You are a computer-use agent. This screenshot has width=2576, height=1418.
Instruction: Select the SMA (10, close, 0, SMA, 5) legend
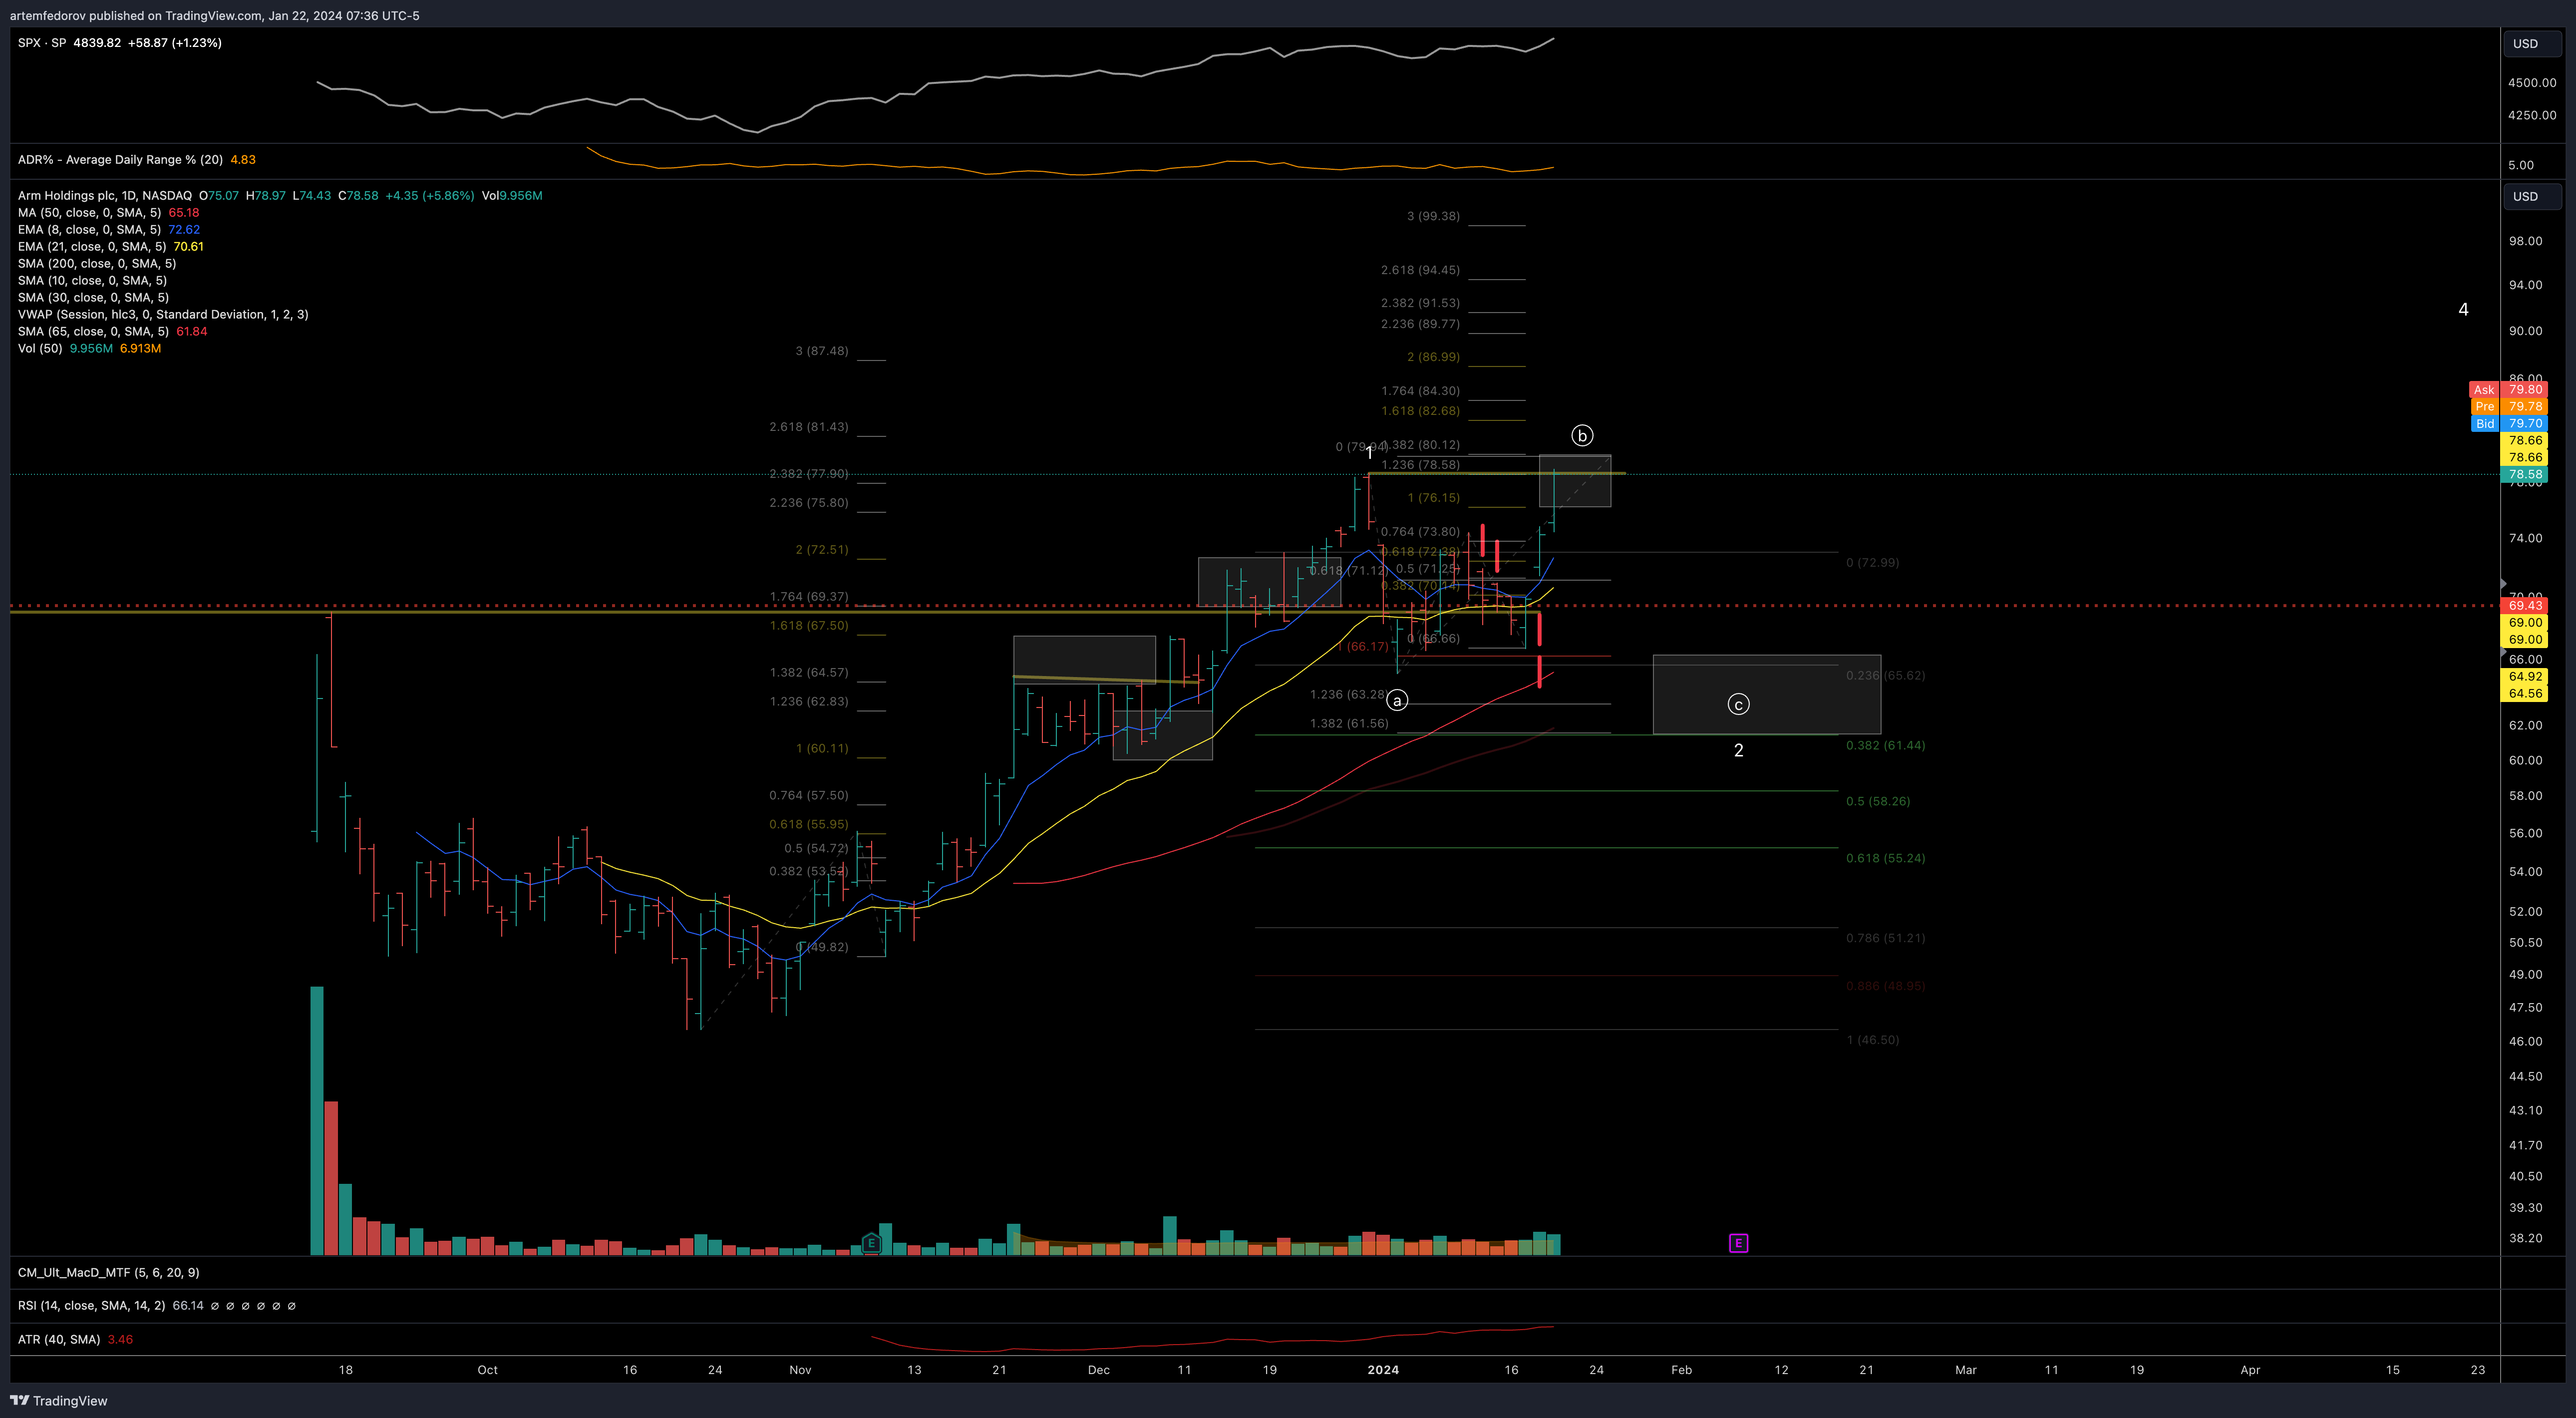coord(93,280)
